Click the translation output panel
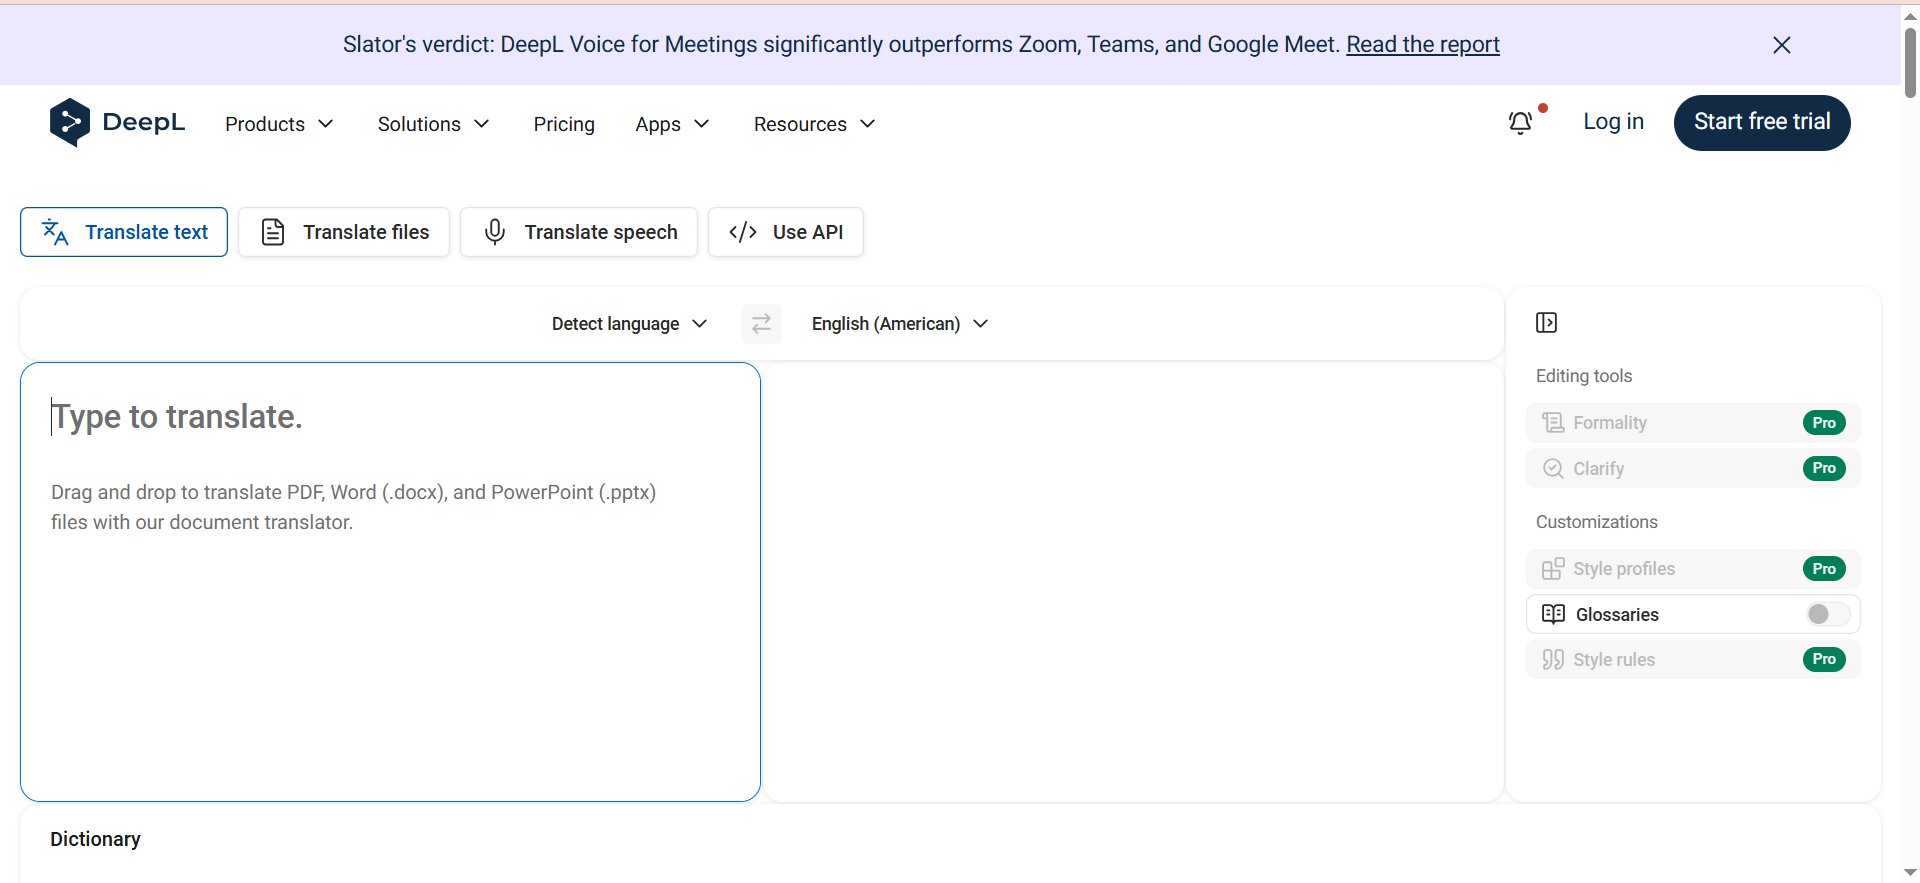 coord(1133,582)
